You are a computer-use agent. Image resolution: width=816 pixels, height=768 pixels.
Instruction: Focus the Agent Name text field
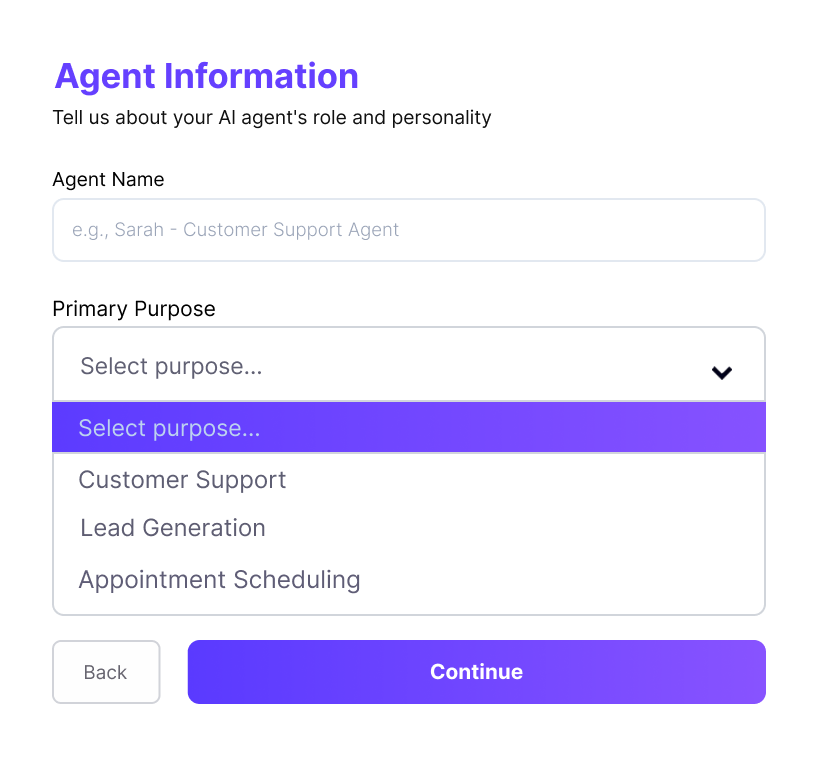[x=408, y=230]
